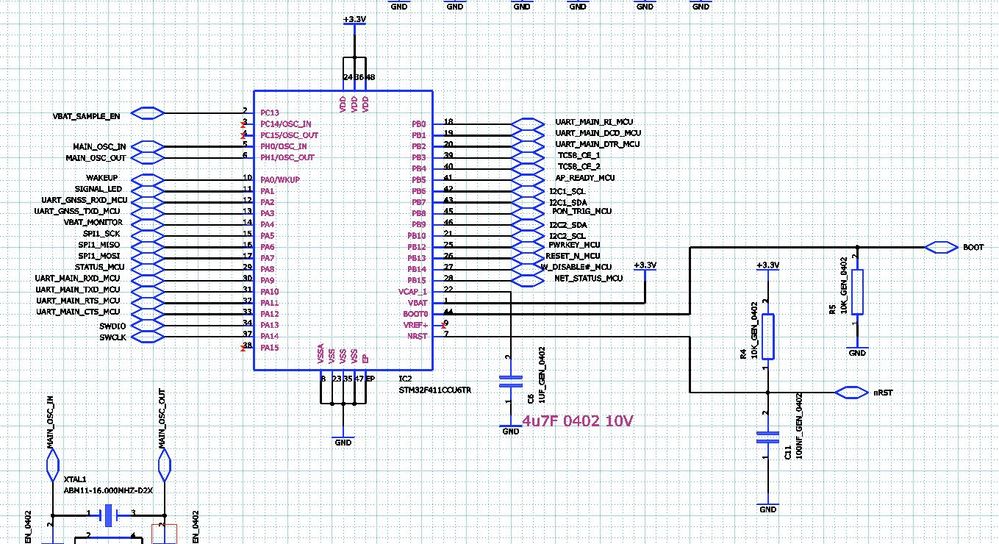Click the I2C1_SDA net label
The height and width of the screenshot is (544, 999).
[568, 203]
